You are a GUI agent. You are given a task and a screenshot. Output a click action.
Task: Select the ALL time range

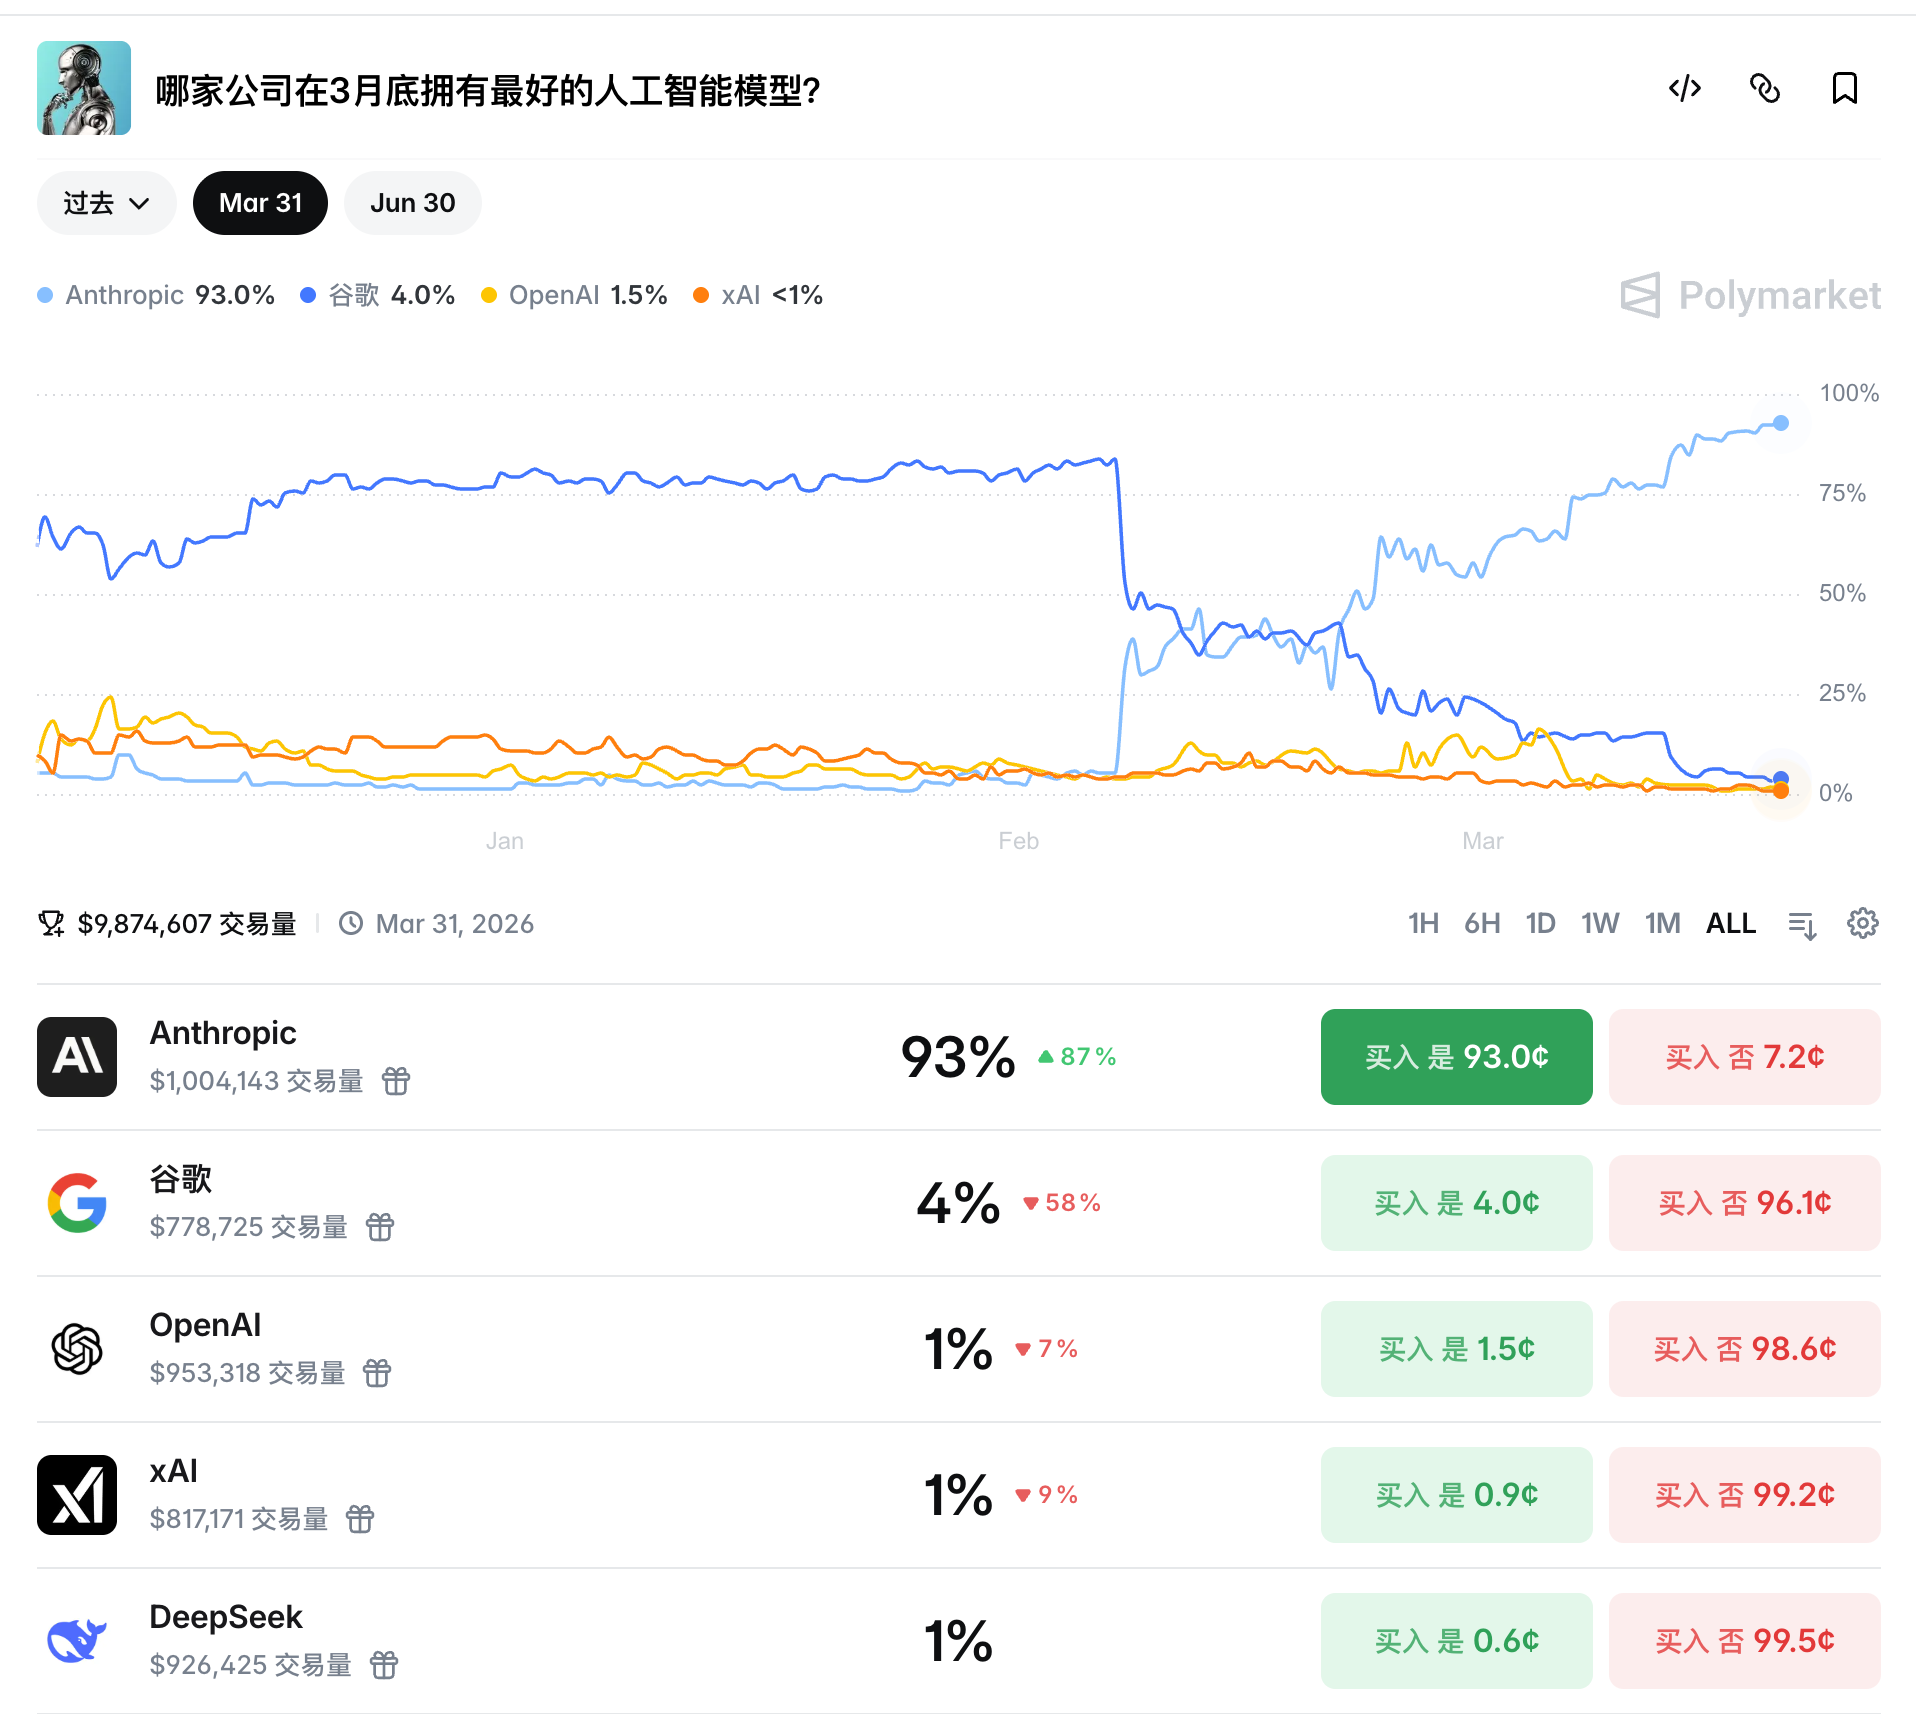coord(1730,923)
